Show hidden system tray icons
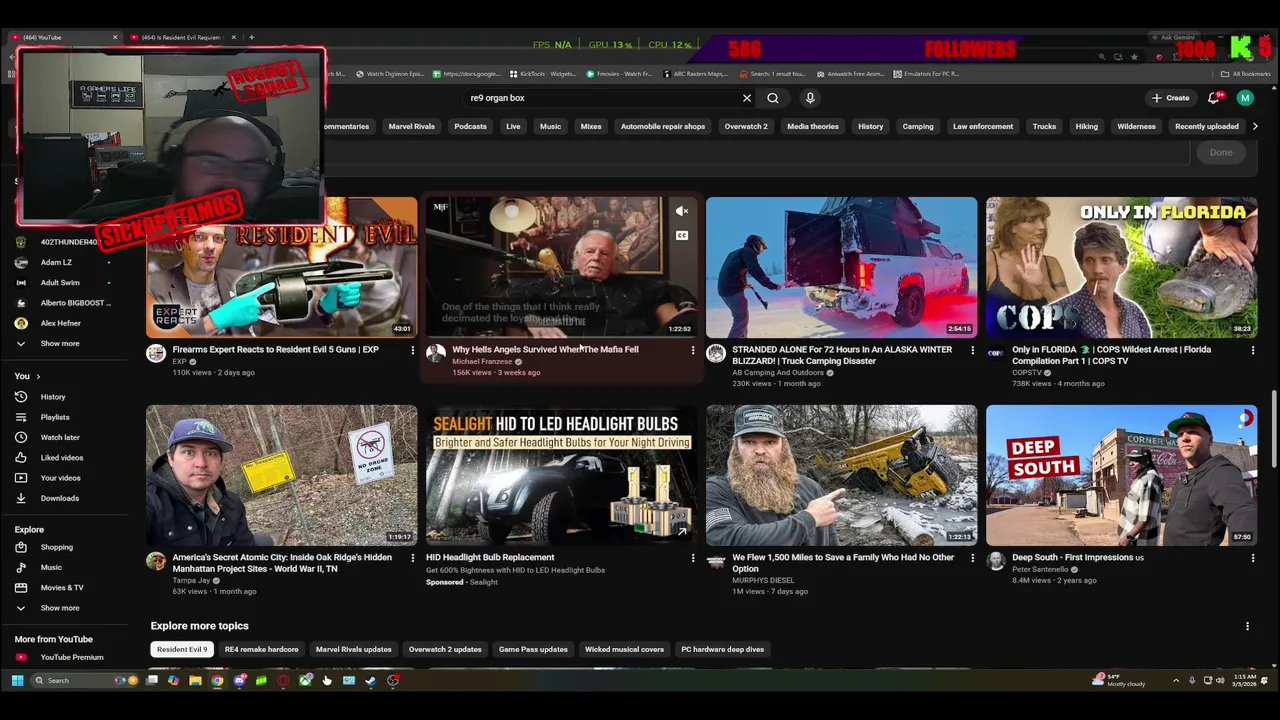 pos(1177,681)
